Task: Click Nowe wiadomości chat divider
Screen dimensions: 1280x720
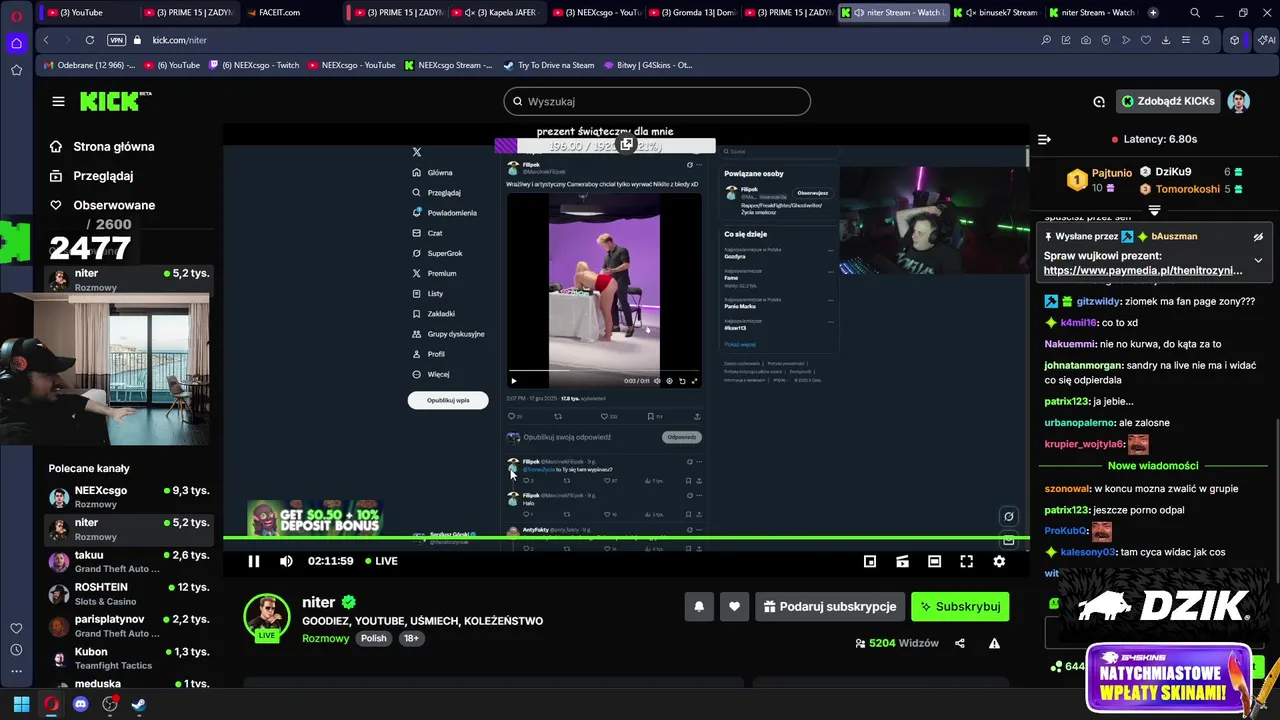Action: [1153, 466]
